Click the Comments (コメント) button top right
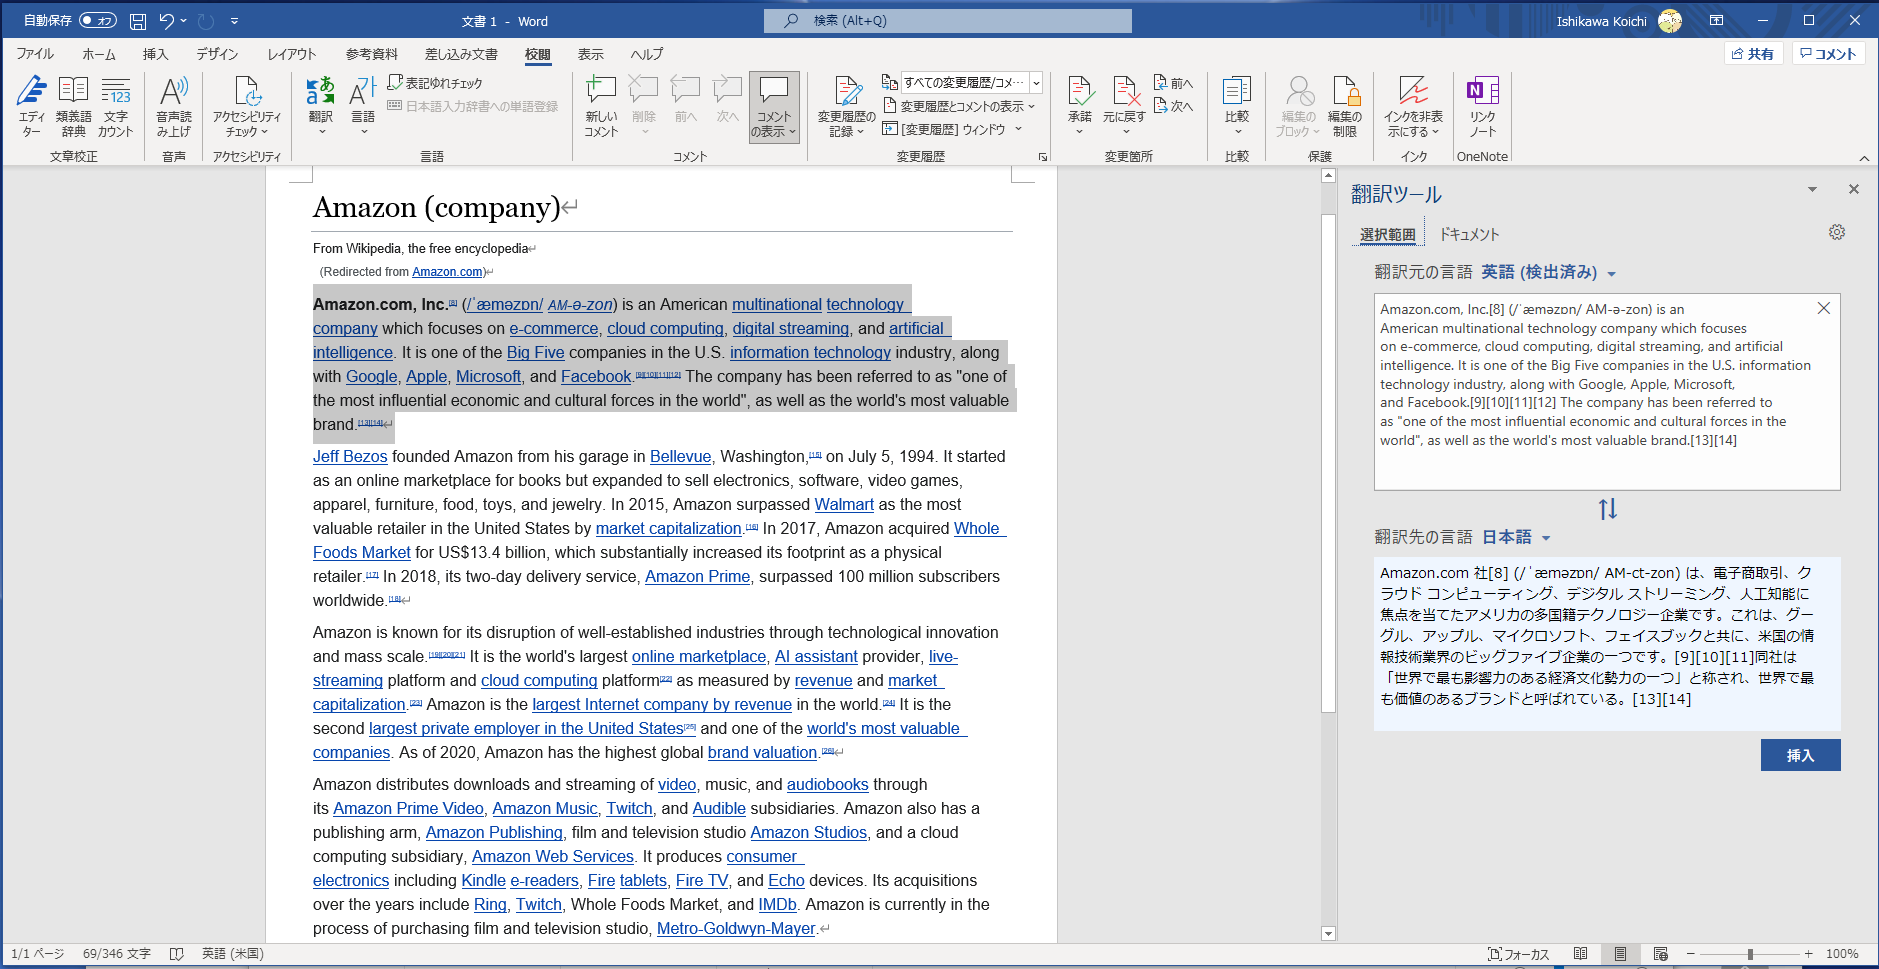The height and width of the screenshot is (969, 1879). coord(1828,54)
